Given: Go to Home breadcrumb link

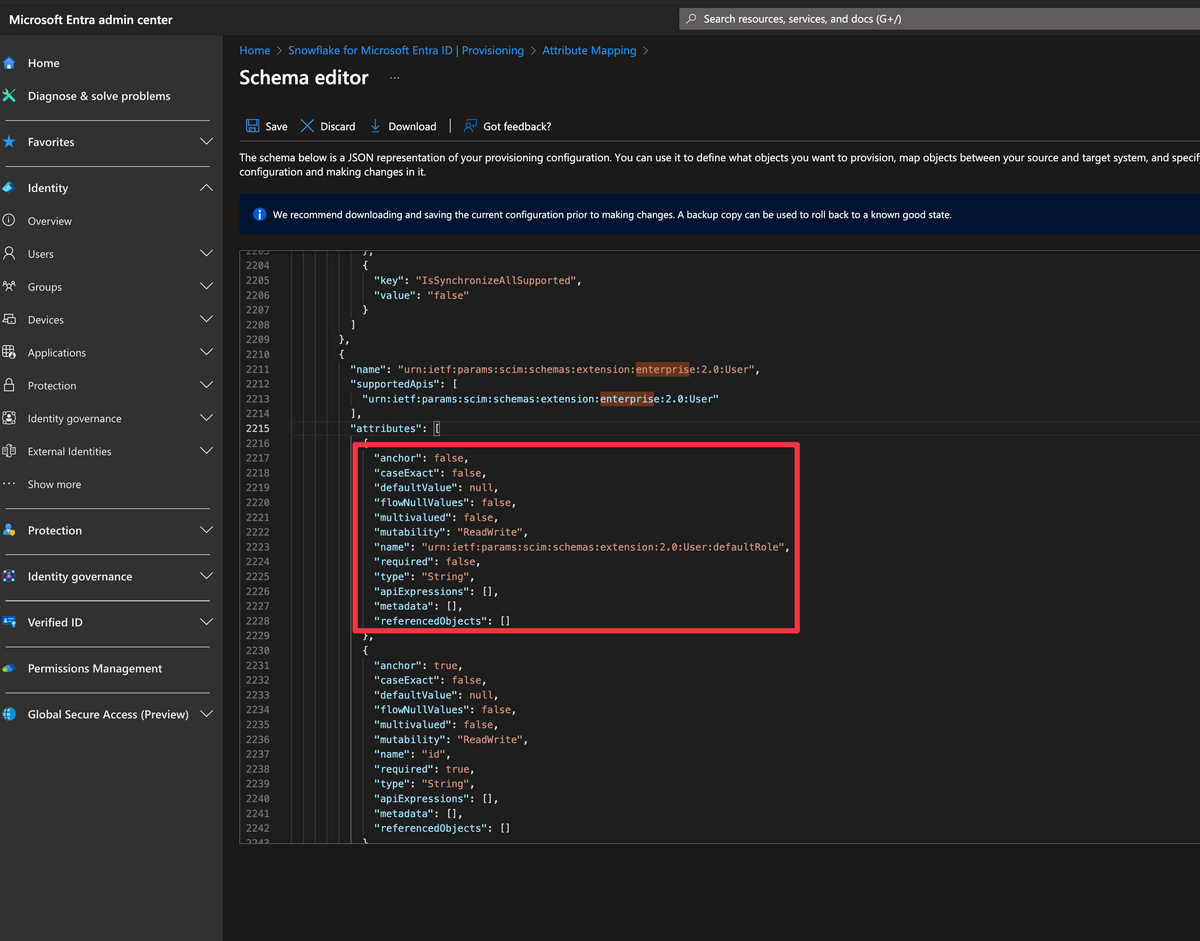Looking at the screenshot, I should pos(254,50).
